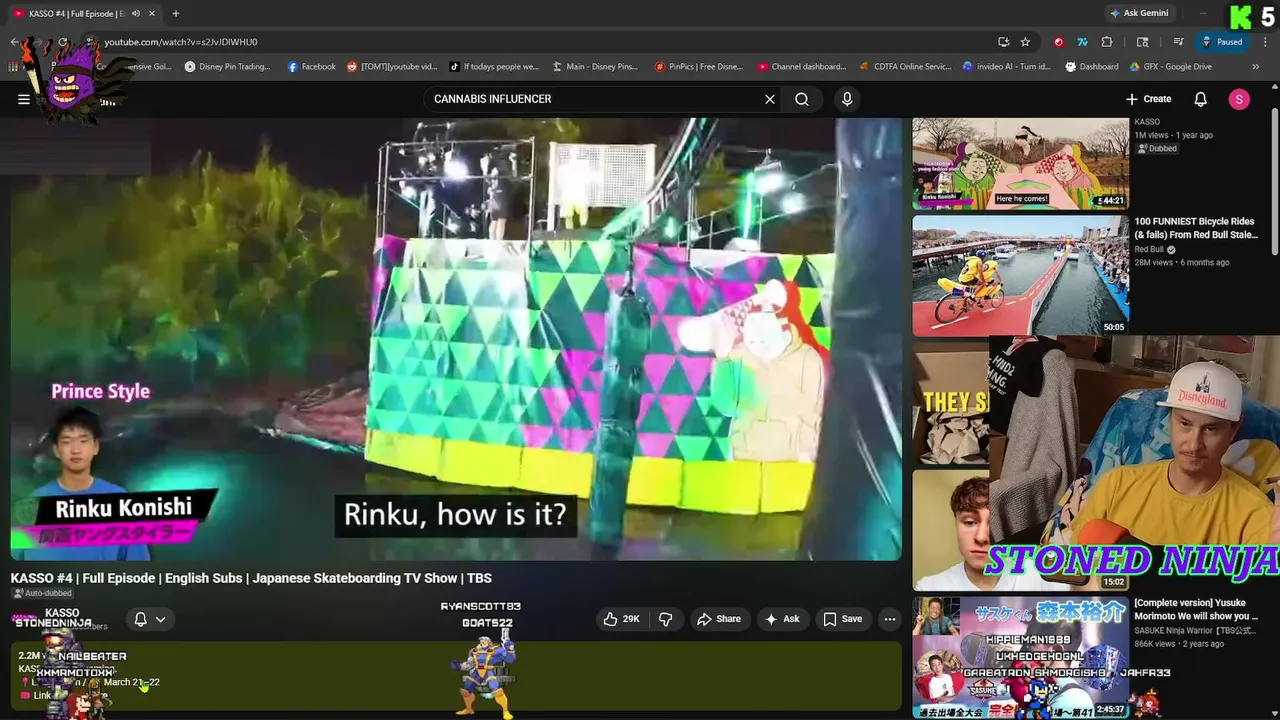The image size is (1280, 720).
Task: Open the Chrome extensions puzzle icon
Action: click(x=1107, y=42)
